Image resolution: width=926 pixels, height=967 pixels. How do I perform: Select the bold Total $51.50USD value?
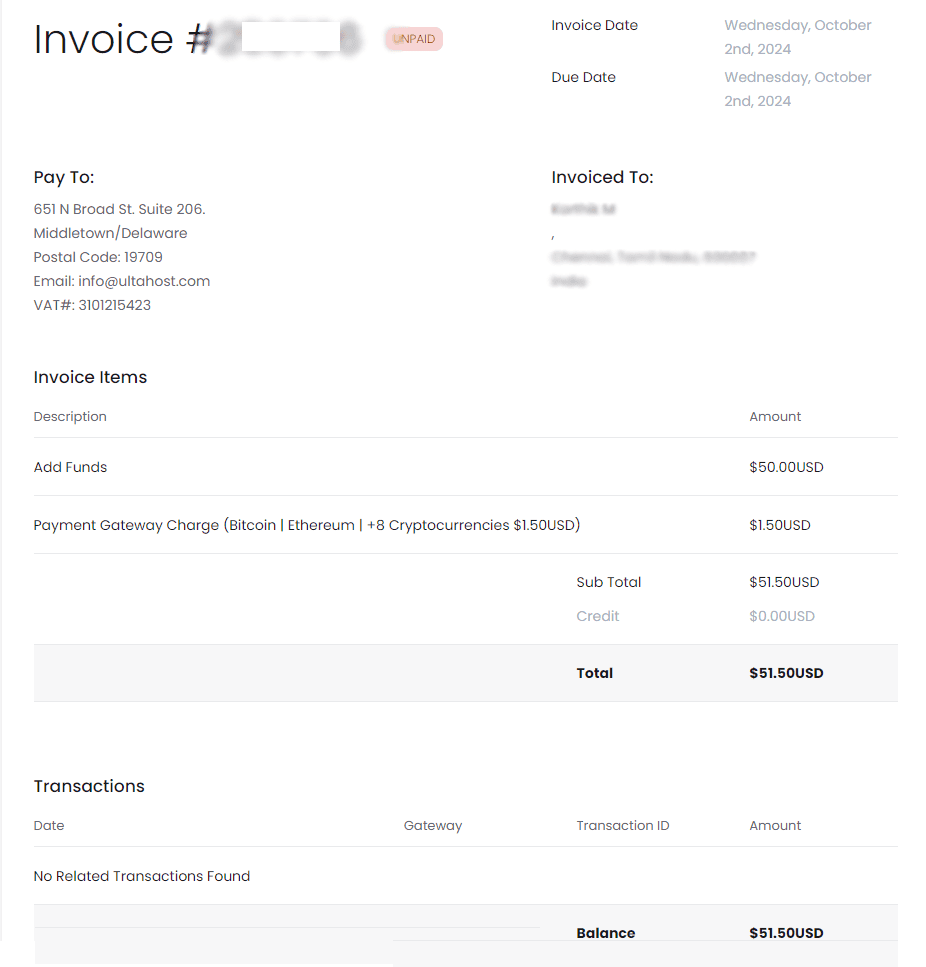(786, 673)
